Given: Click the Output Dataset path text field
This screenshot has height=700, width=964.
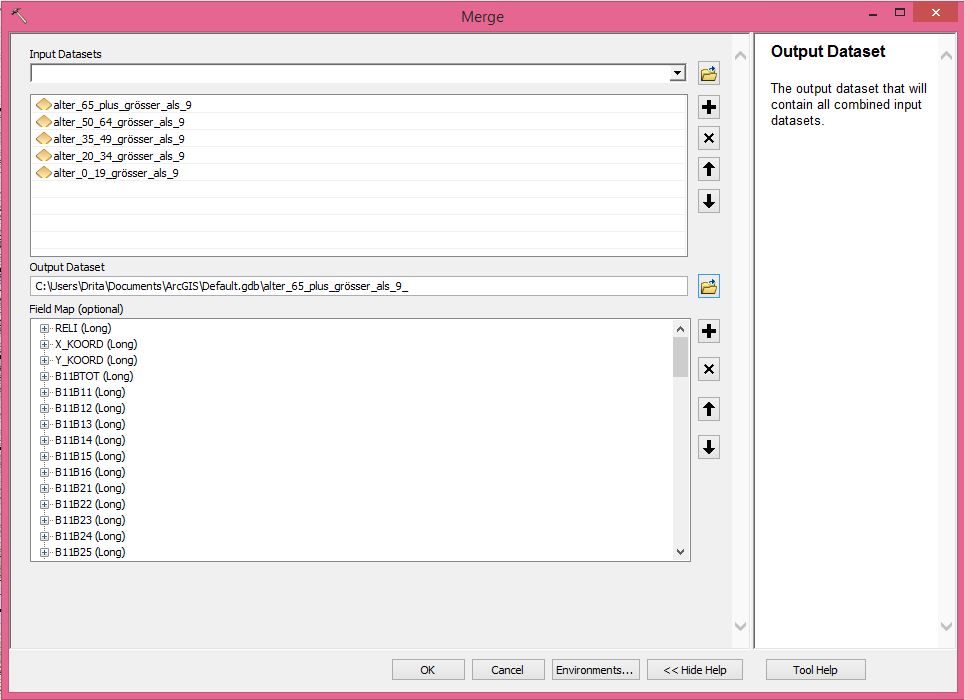Looking at the screenshot, I should coord(358,287).
